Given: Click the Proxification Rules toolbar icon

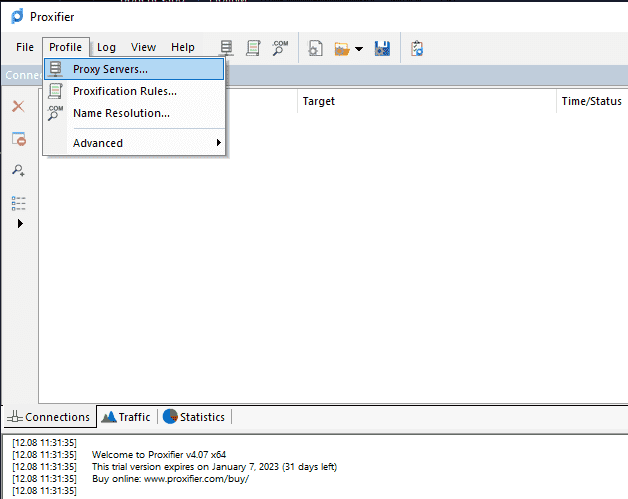Looking at the screenshot, I should pyautogui.click(x=253, y=47).
